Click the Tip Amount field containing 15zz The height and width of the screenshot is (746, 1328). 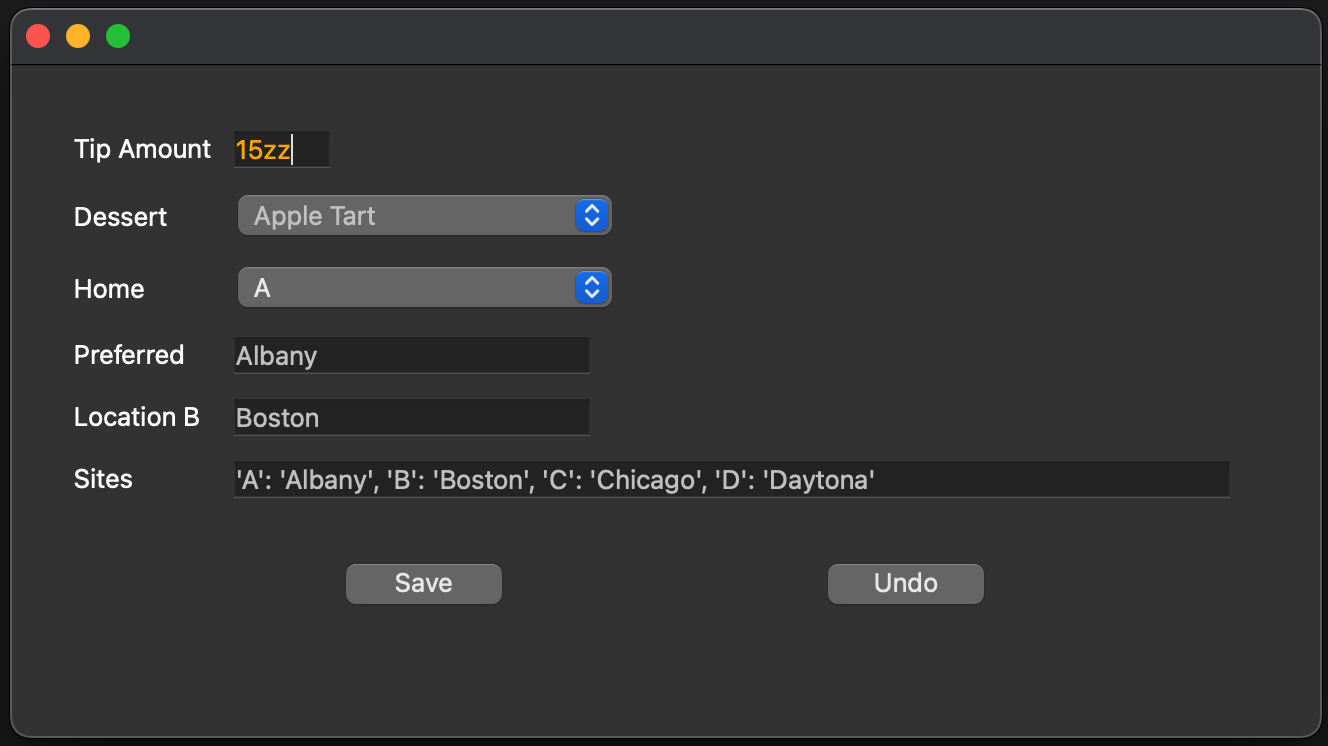coord(280,150)
